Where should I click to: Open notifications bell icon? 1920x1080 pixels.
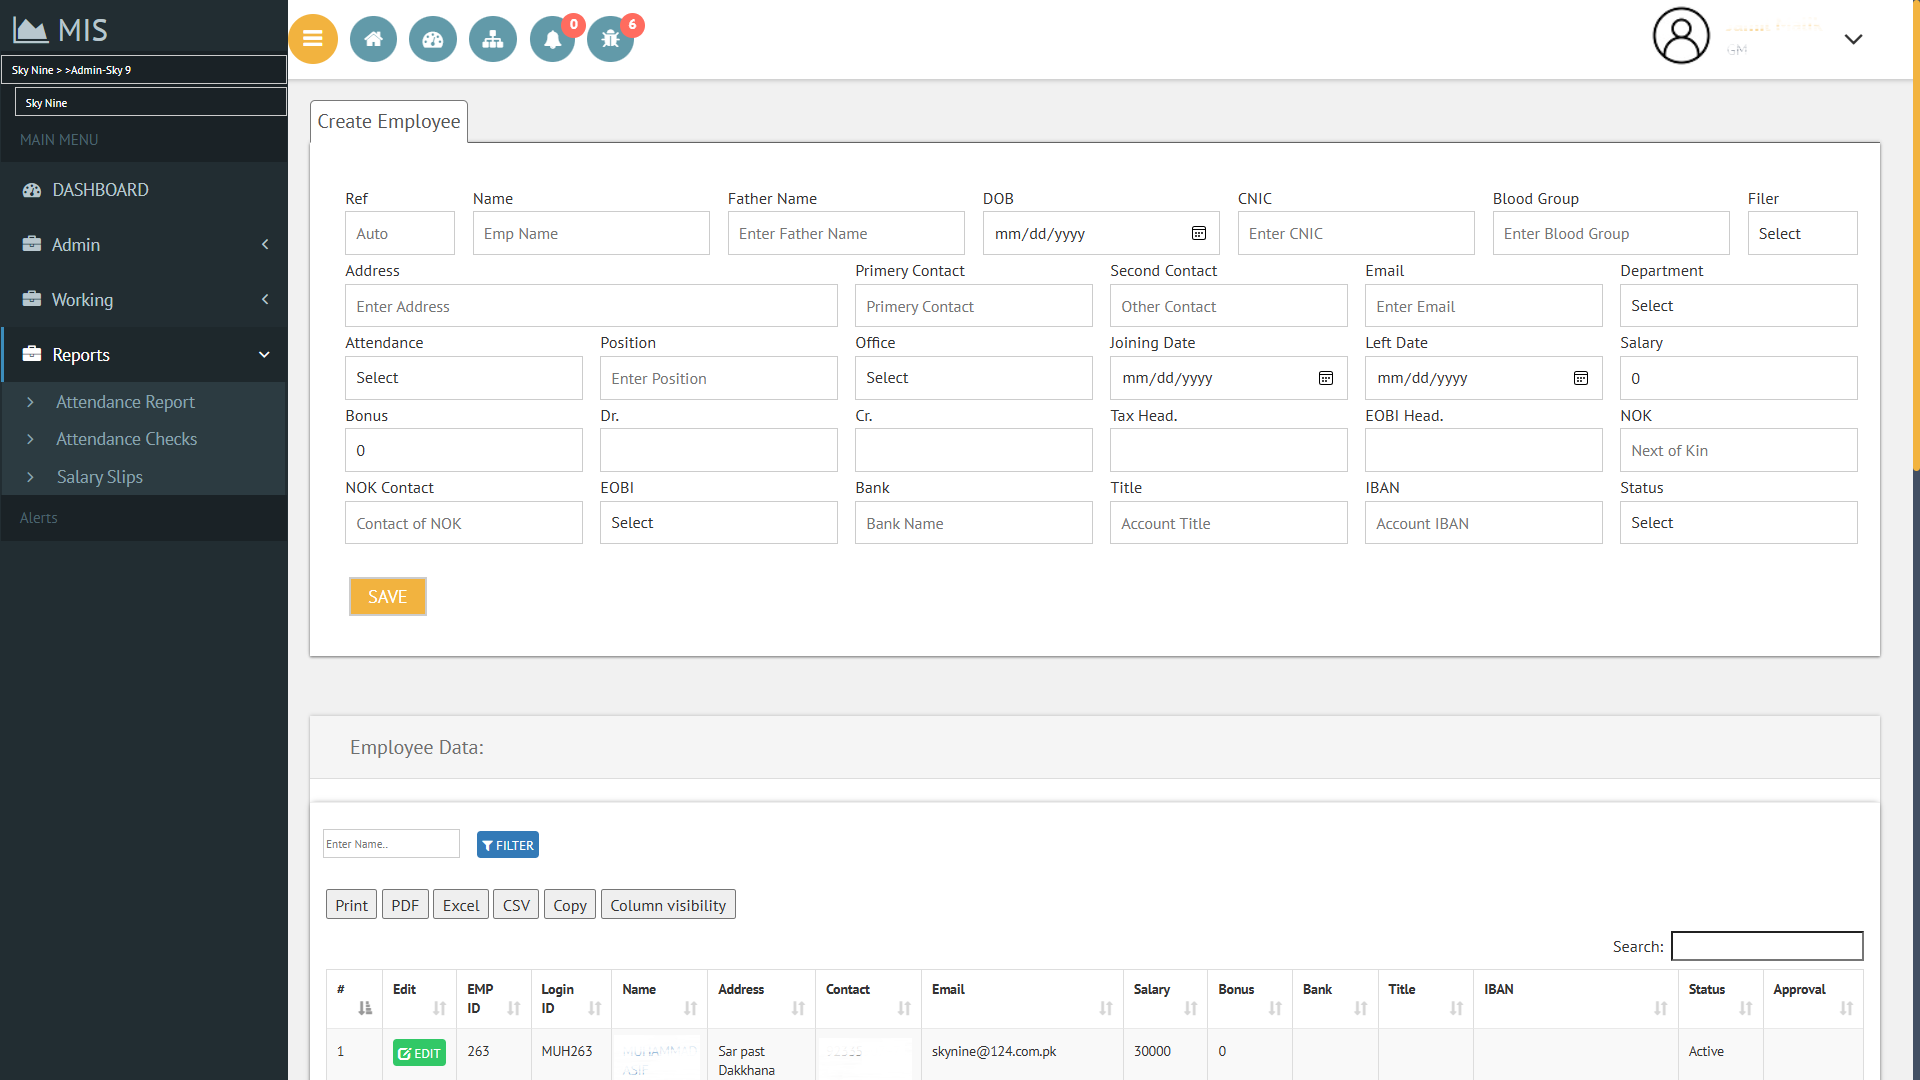pos(552,39)
